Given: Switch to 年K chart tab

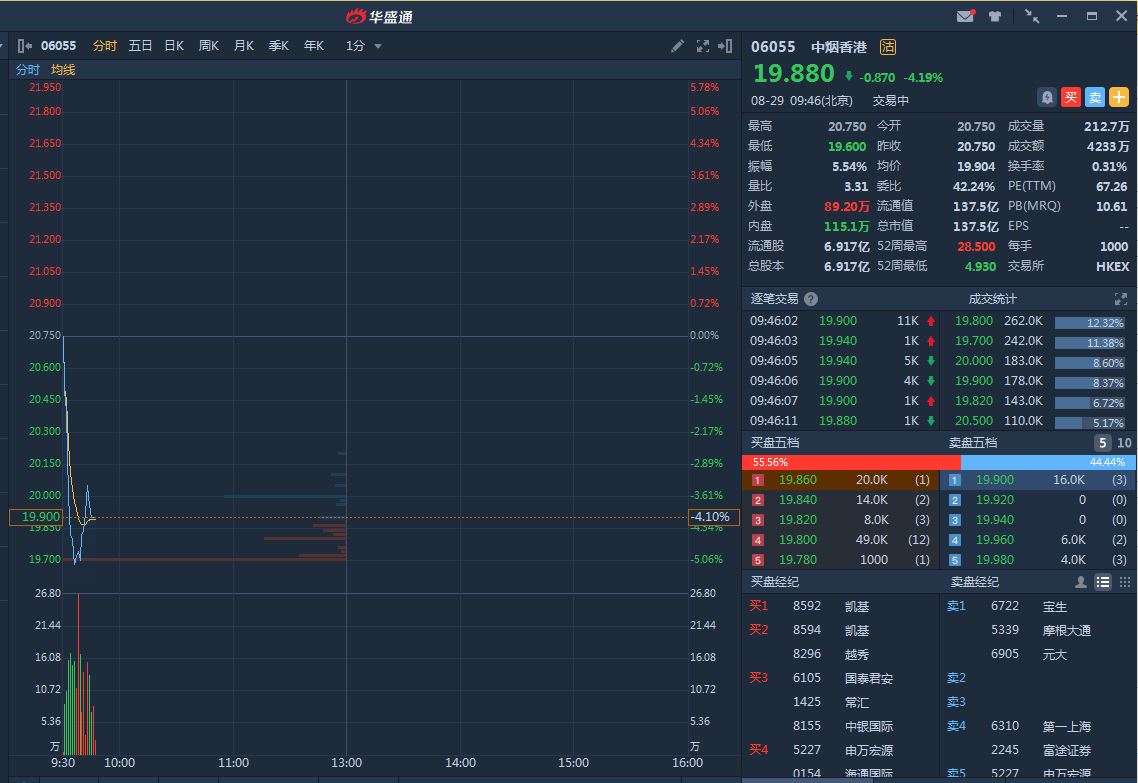Looking at the screenshot, I should 314,46.
